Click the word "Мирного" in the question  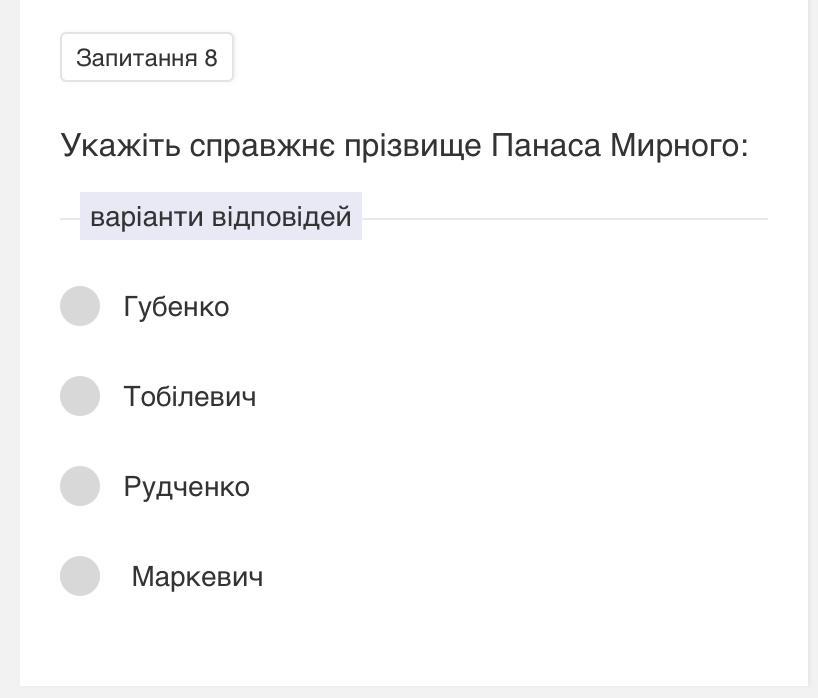click(679, 146)
